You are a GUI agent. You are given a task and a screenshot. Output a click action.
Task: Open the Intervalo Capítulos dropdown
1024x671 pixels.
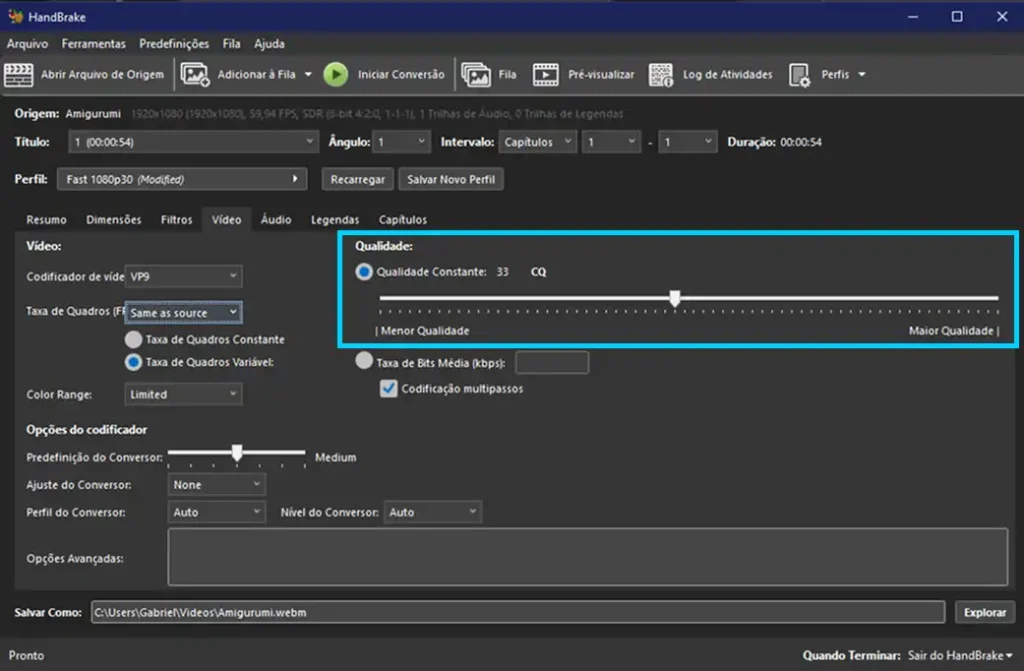pos(538,142)
